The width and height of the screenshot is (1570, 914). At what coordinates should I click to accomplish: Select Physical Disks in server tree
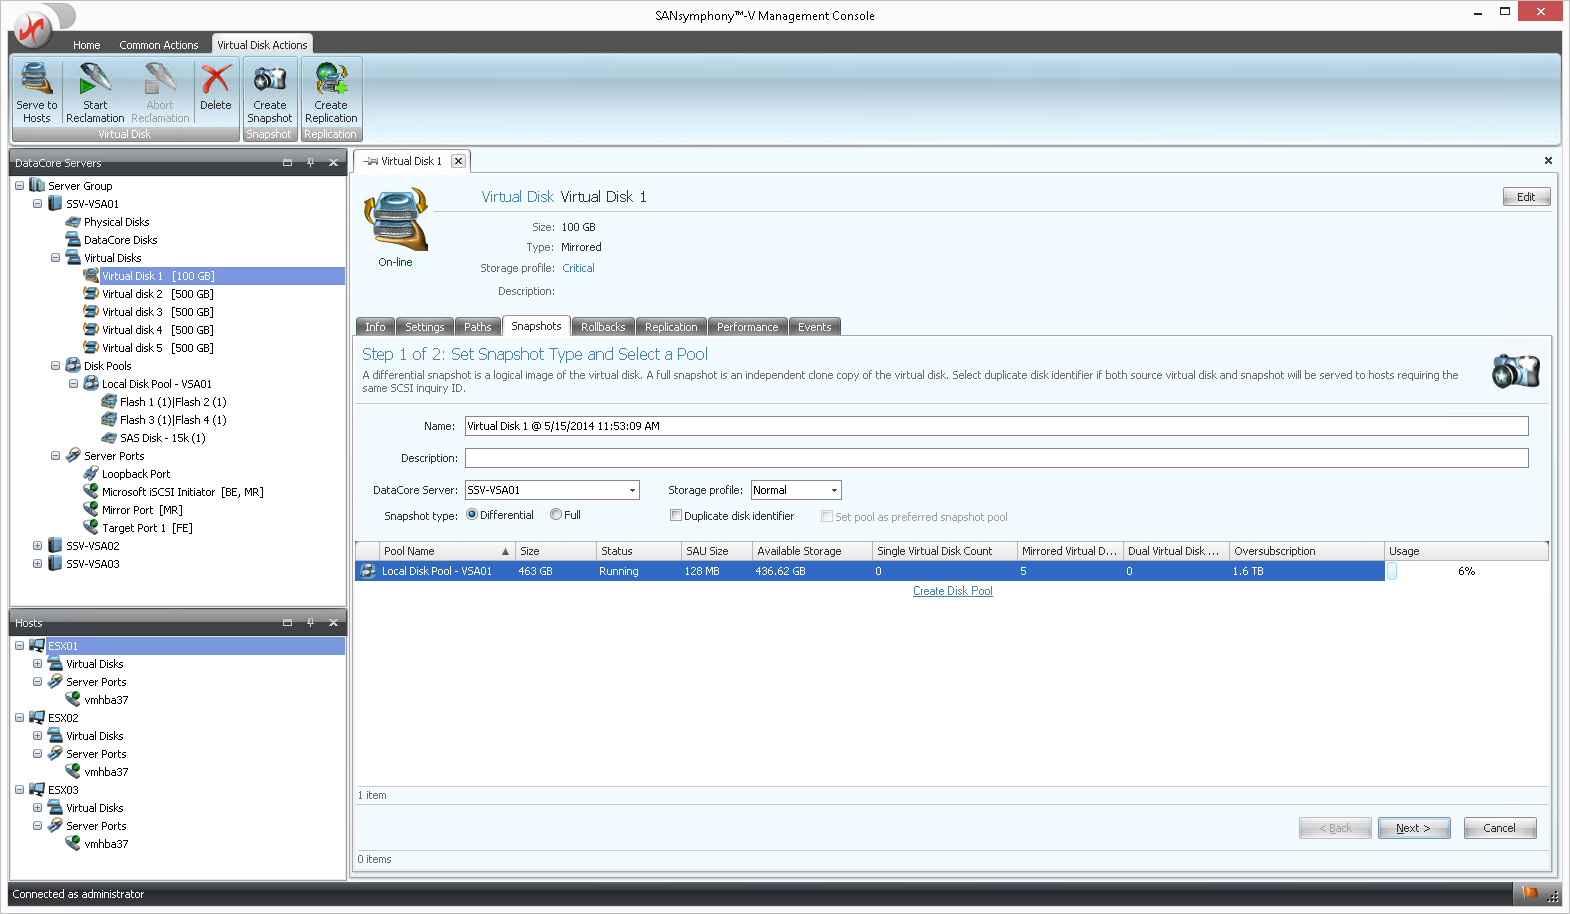pos(116,222)
